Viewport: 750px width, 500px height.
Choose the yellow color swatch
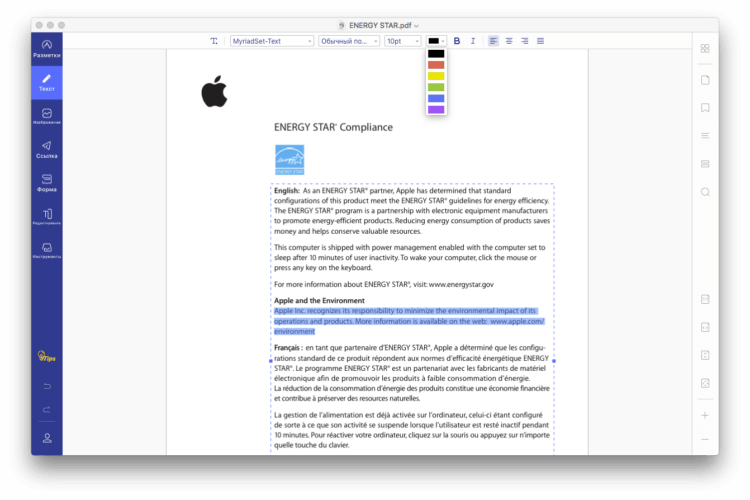[436, 76]
